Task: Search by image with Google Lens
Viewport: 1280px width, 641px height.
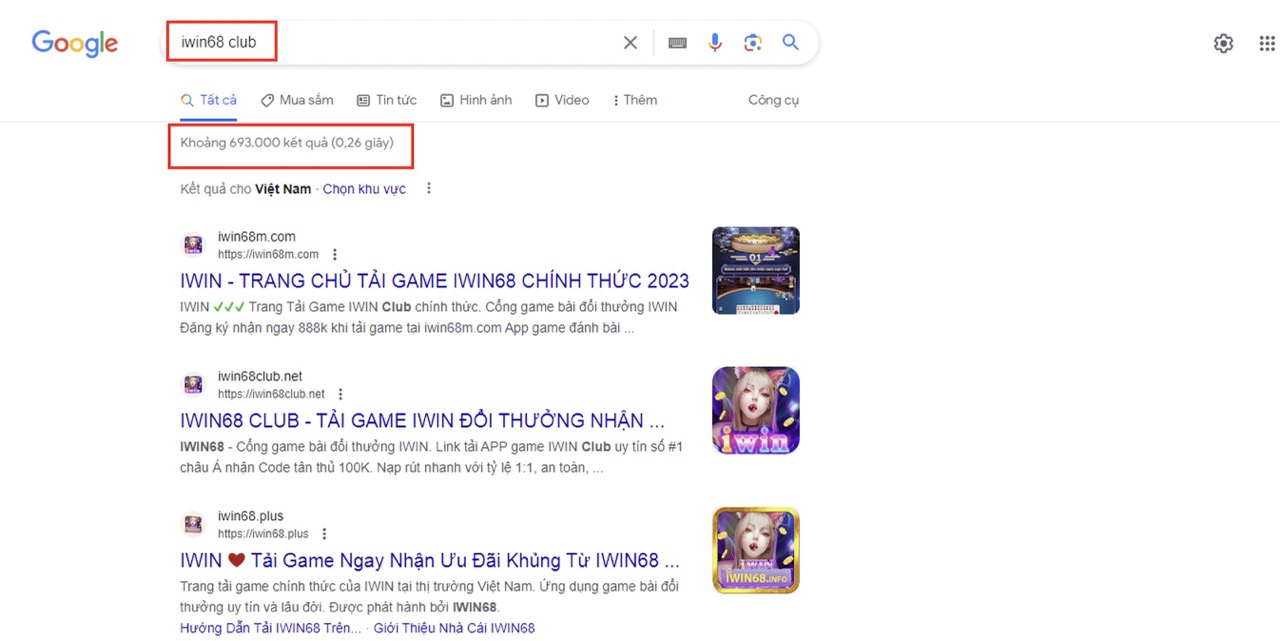Action: pos(752,43)
